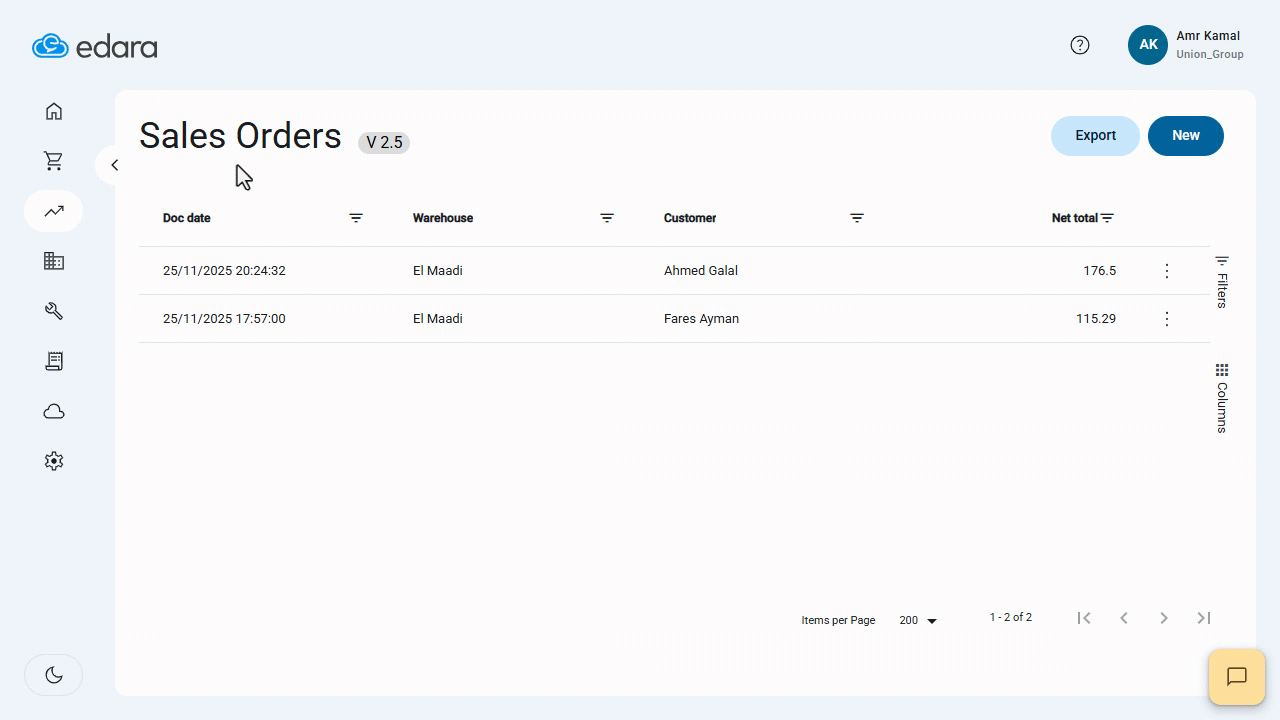Open the sales trending-up icon
Viewport: 1280px width, 720px height.
54,211
